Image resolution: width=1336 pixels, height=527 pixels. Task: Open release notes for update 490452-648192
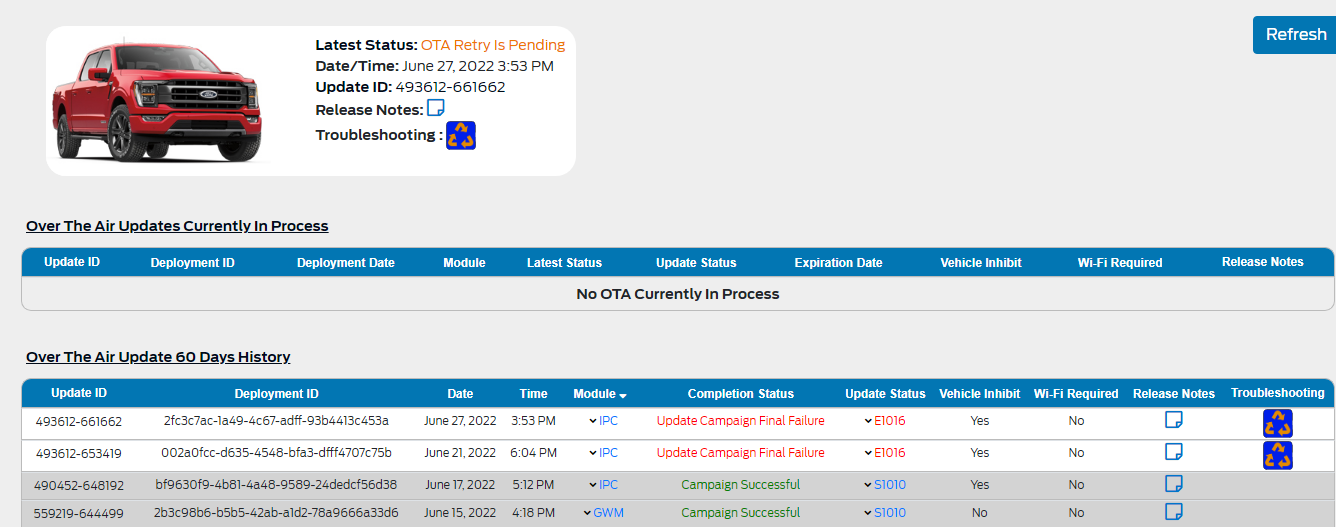[1174, 484]
